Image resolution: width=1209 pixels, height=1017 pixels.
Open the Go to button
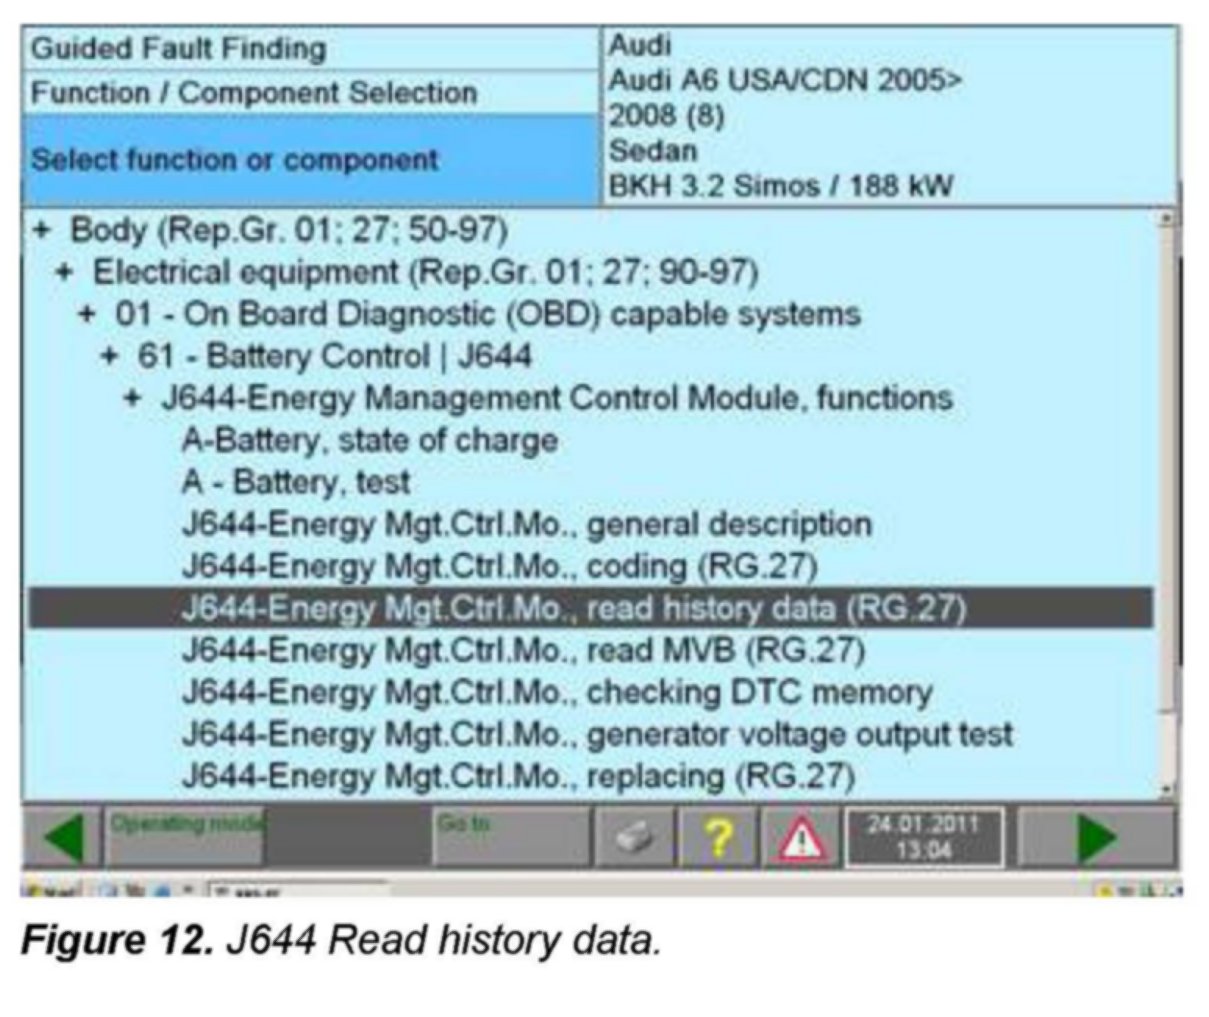coord(511,836)
